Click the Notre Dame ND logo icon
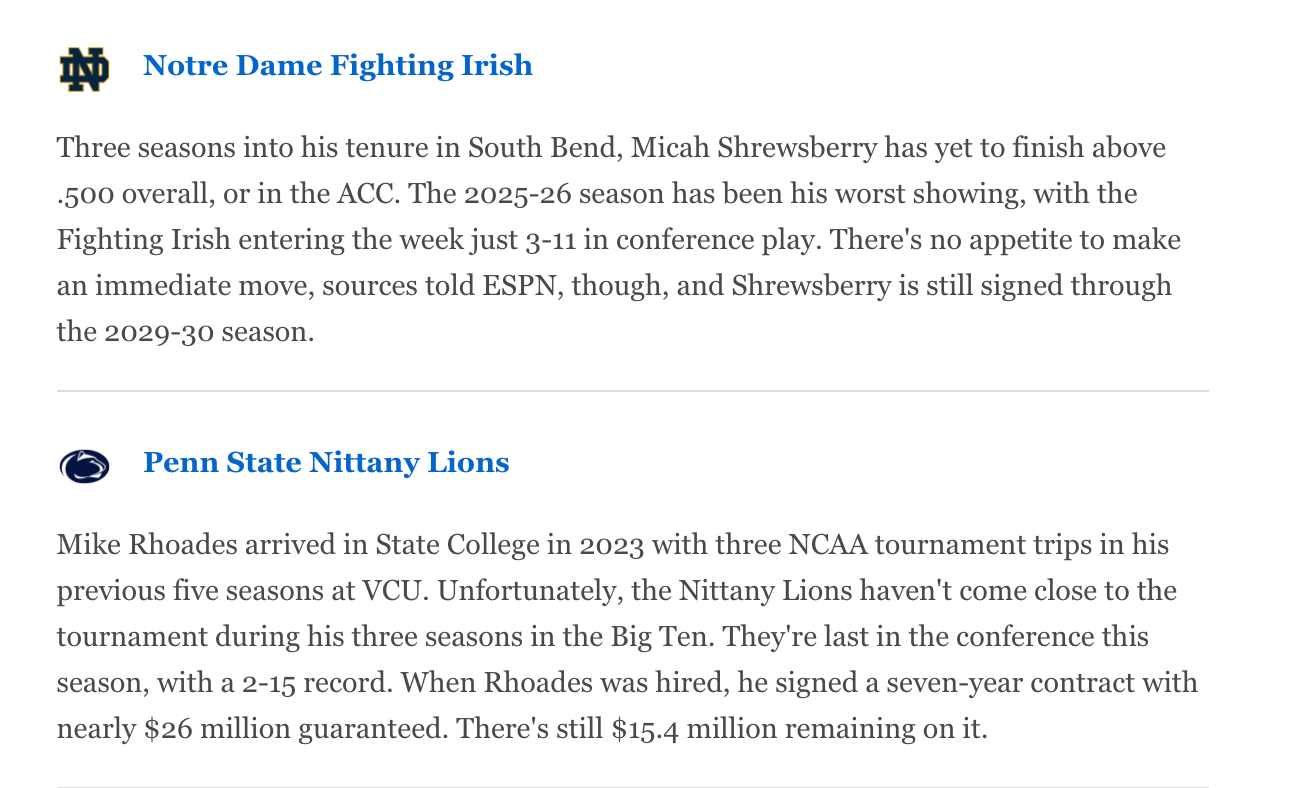The width and height of the screenshot is (1296, 788). click(84, 68)
